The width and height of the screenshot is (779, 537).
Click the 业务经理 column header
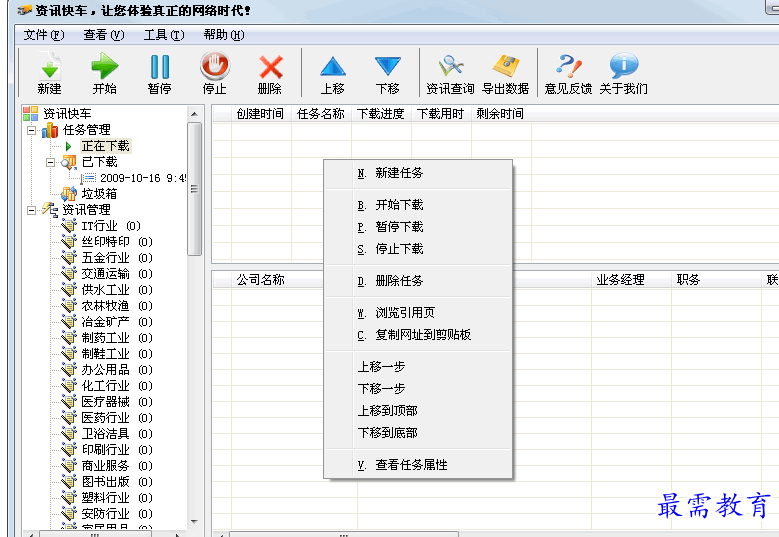click(x=631, y=280)
